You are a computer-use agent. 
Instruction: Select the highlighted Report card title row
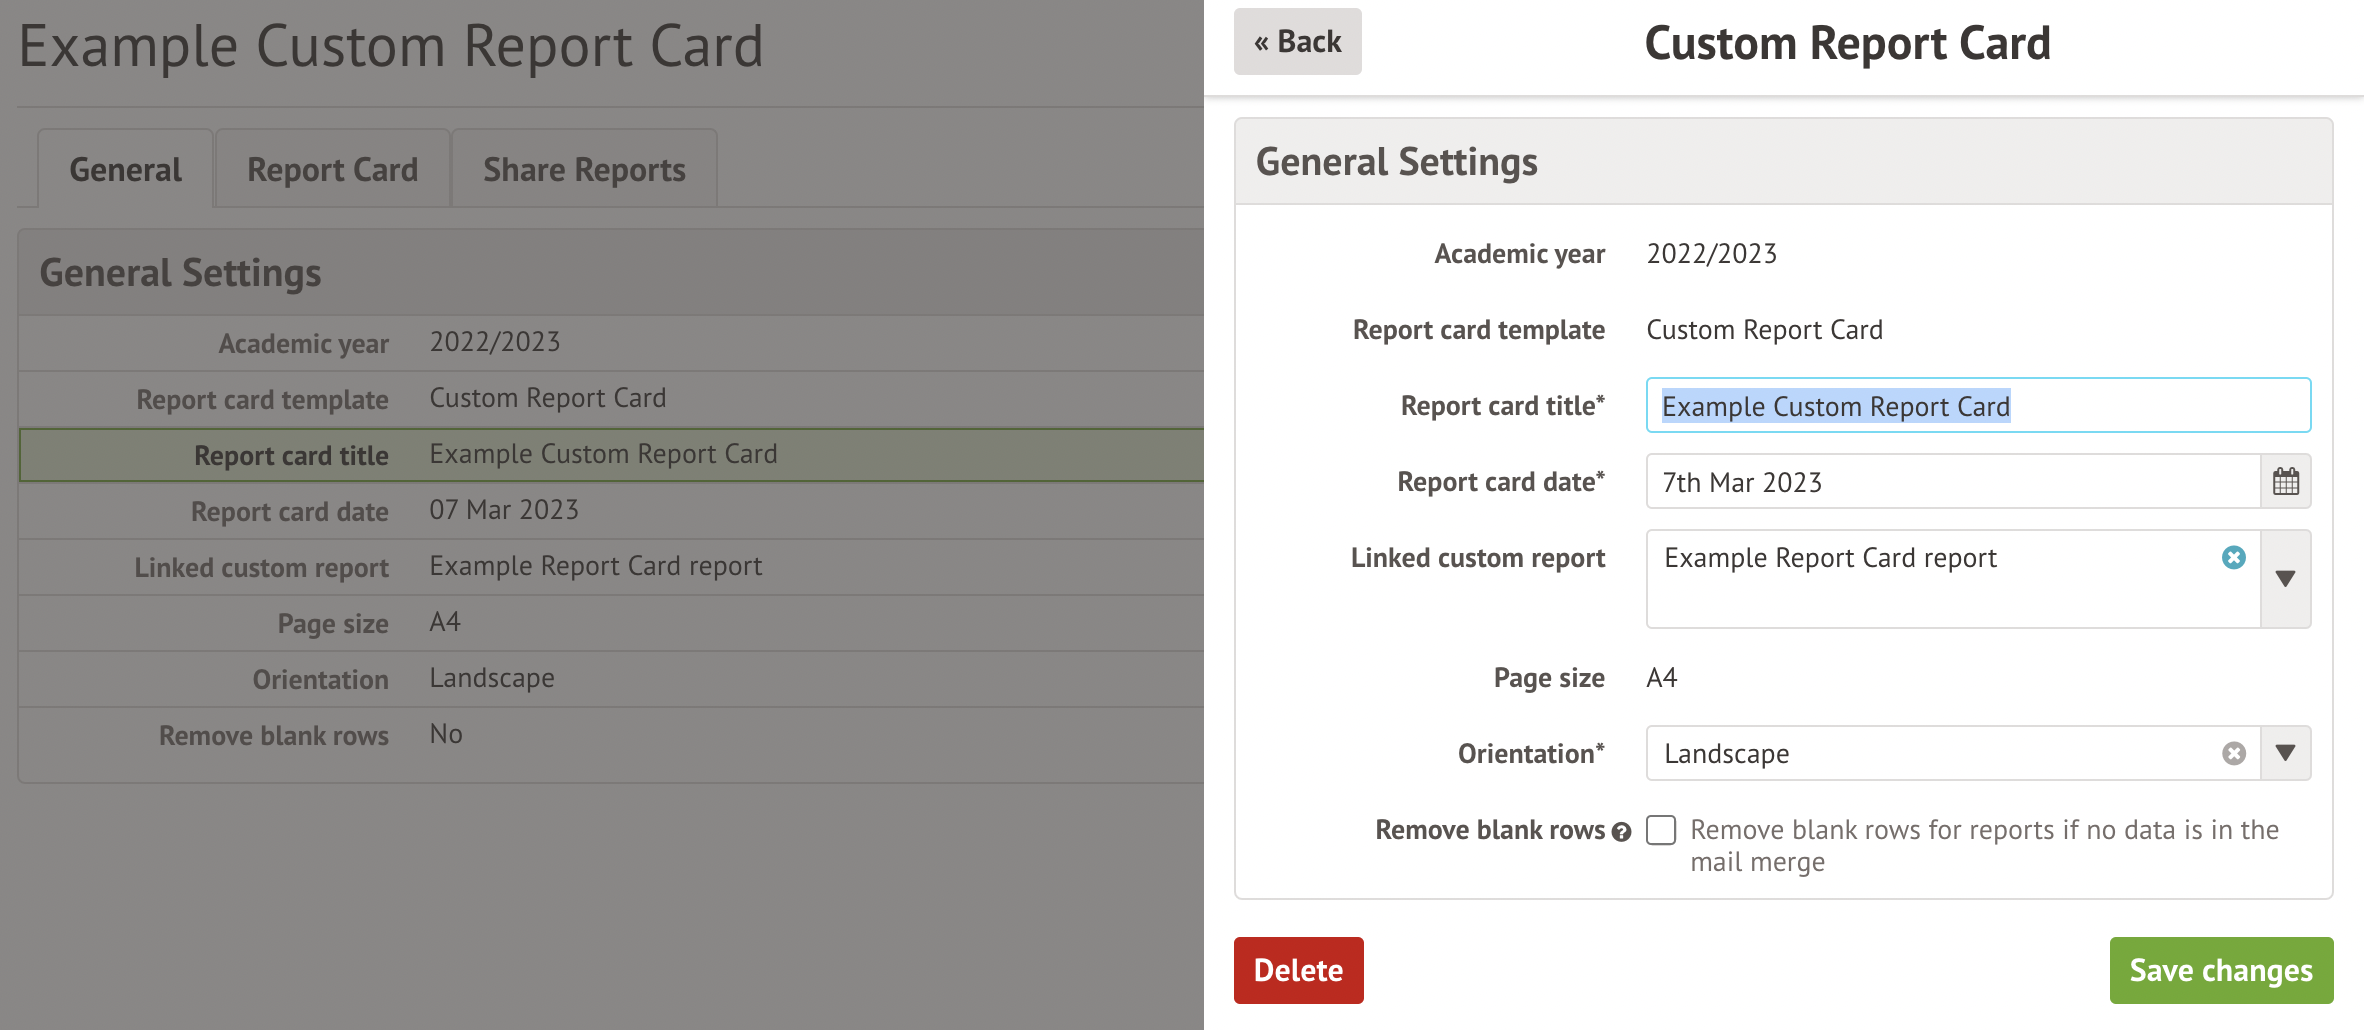(x=610, y=455)
